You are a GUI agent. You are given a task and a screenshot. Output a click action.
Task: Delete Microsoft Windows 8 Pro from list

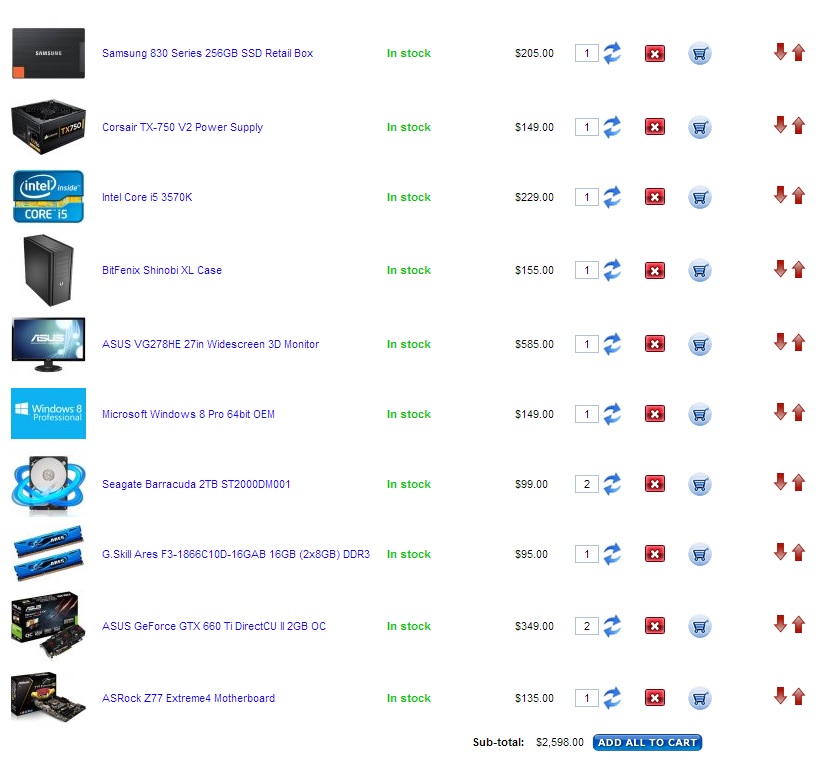pos(655,414)
